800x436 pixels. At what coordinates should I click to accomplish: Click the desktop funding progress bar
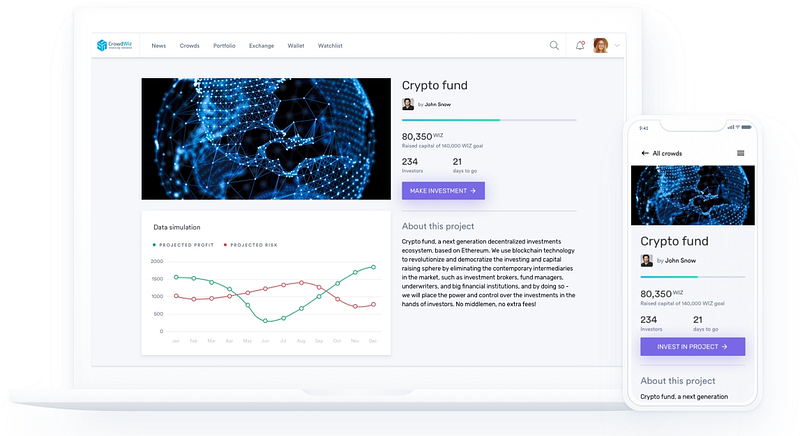point(489,120)
